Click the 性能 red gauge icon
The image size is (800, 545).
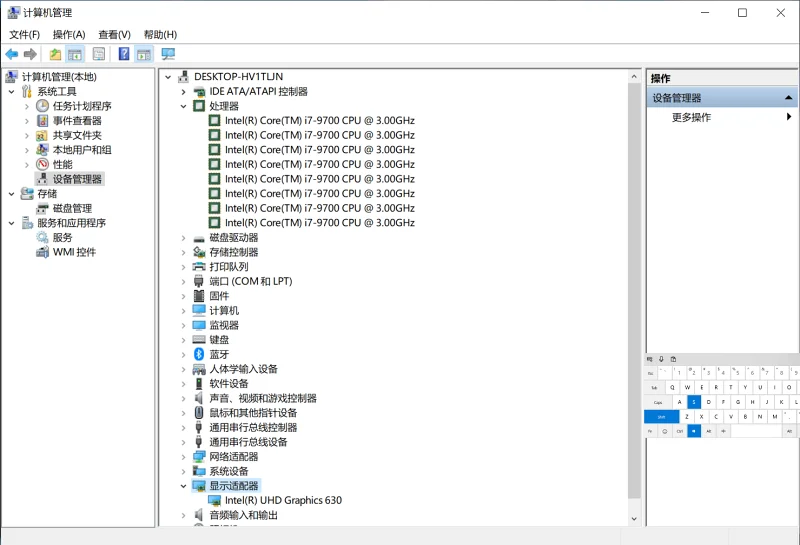point(42,164)
